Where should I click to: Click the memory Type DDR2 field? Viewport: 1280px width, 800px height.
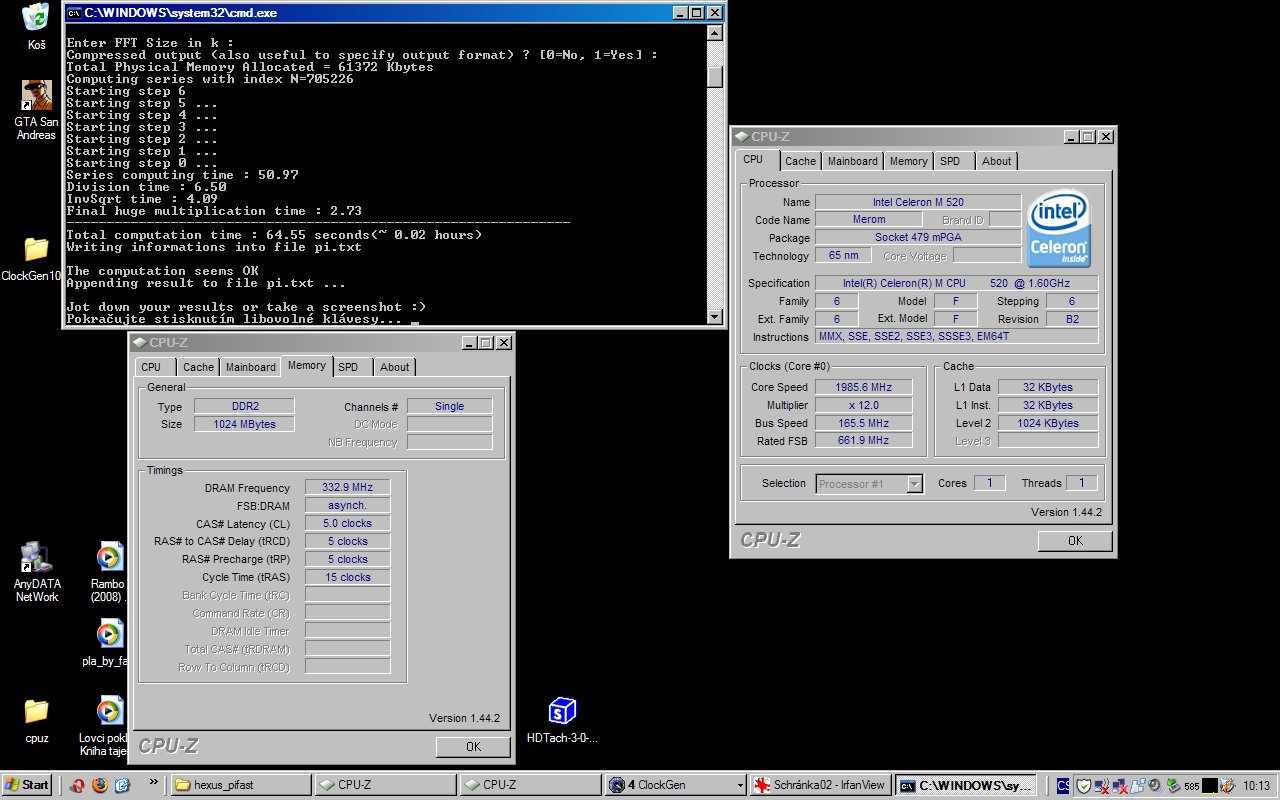244,406
